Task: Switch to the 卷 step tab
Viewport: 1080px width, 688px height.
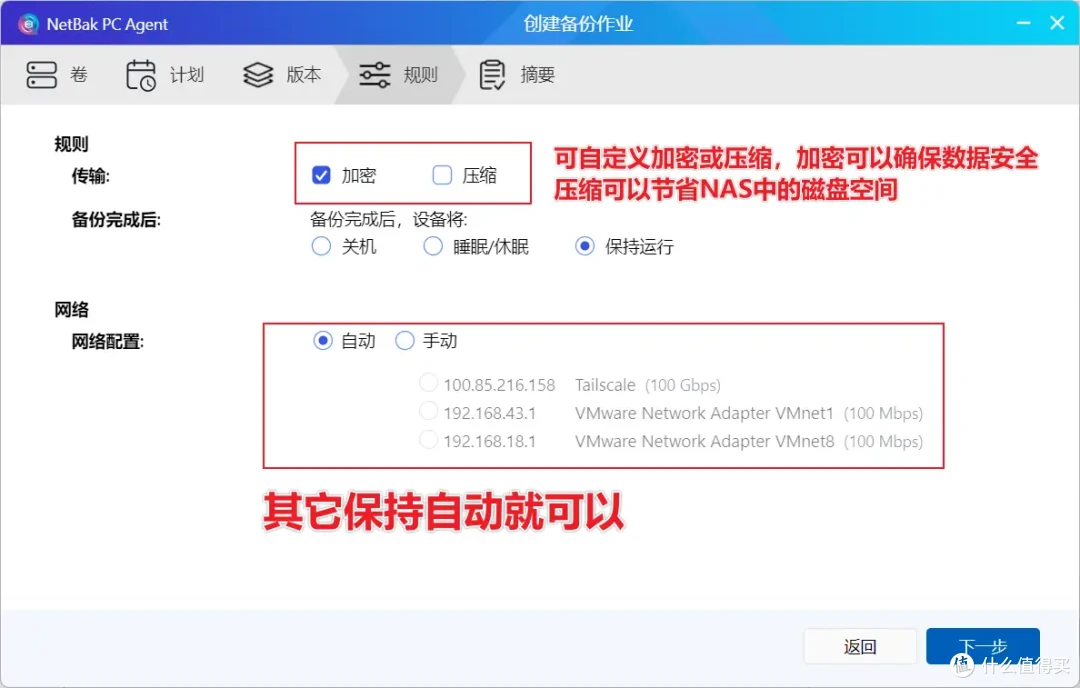Action: pos(58,75)
